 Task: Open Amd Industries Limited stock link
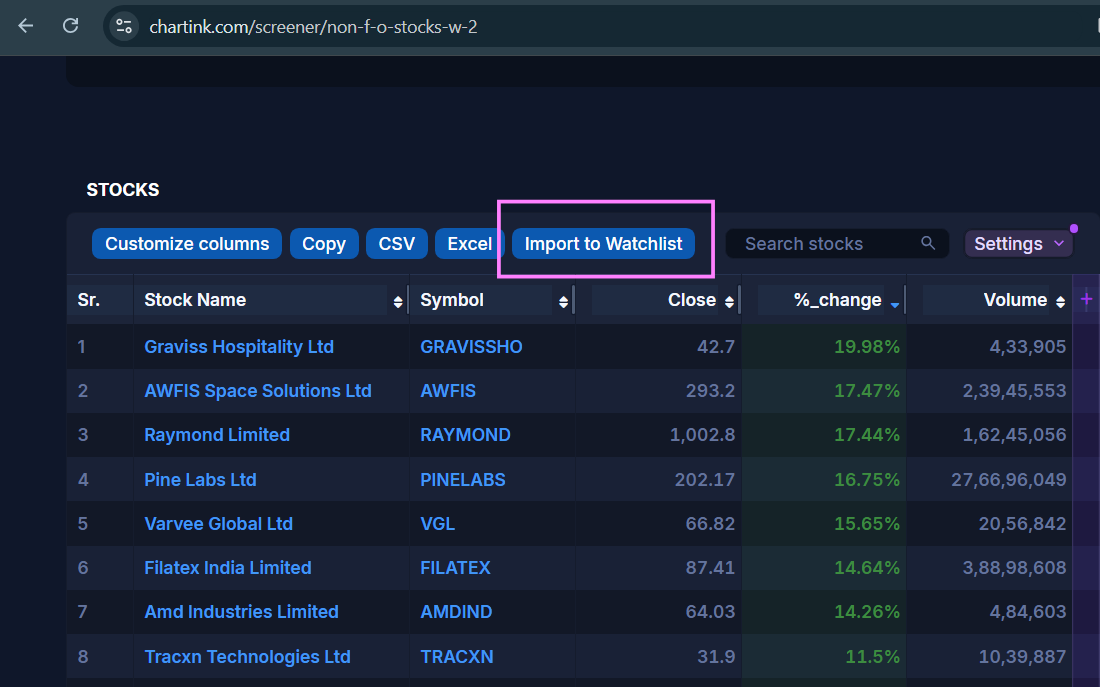pyautogui.click(x=241, y=612)
